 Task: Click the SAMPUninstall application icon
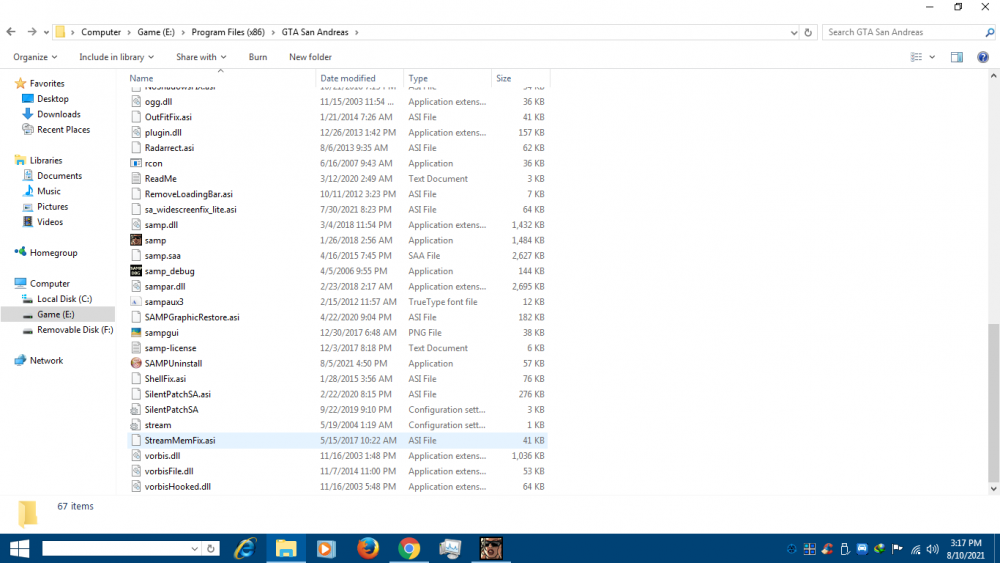pos(136,363)
